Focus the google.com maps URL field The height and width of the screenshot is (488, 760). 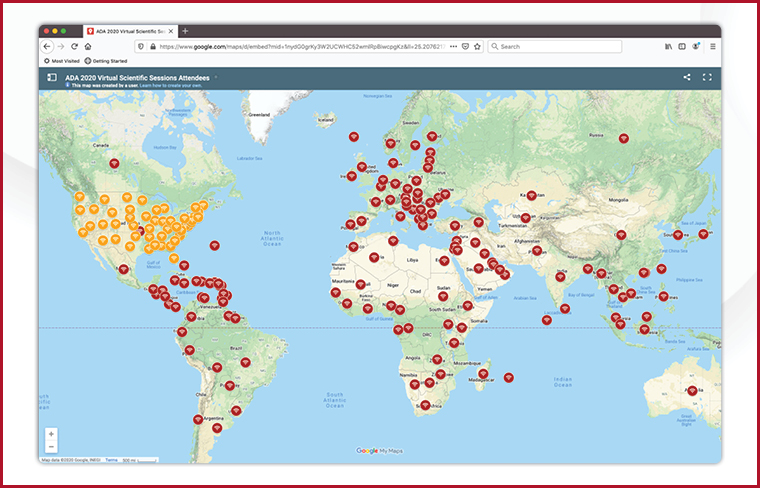pyautogui.click(x=302, y=47)
